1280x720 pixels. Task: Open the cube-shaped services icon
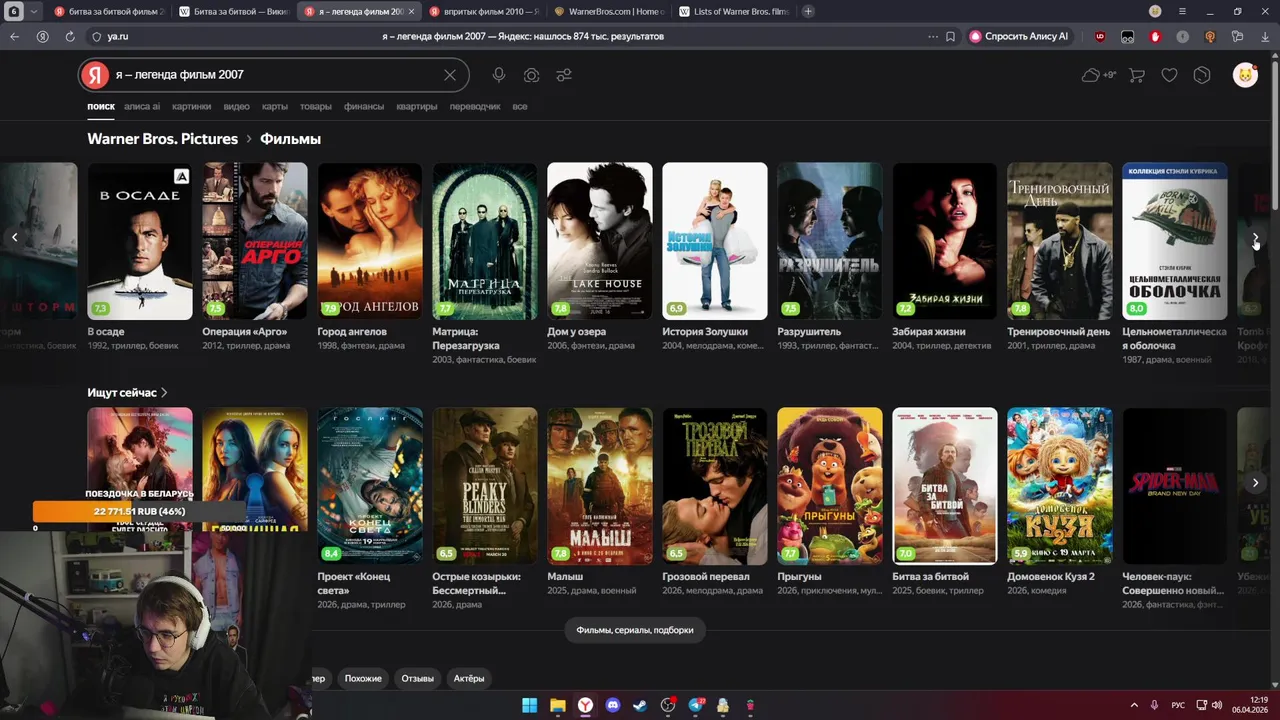[x=1202, y=75]
